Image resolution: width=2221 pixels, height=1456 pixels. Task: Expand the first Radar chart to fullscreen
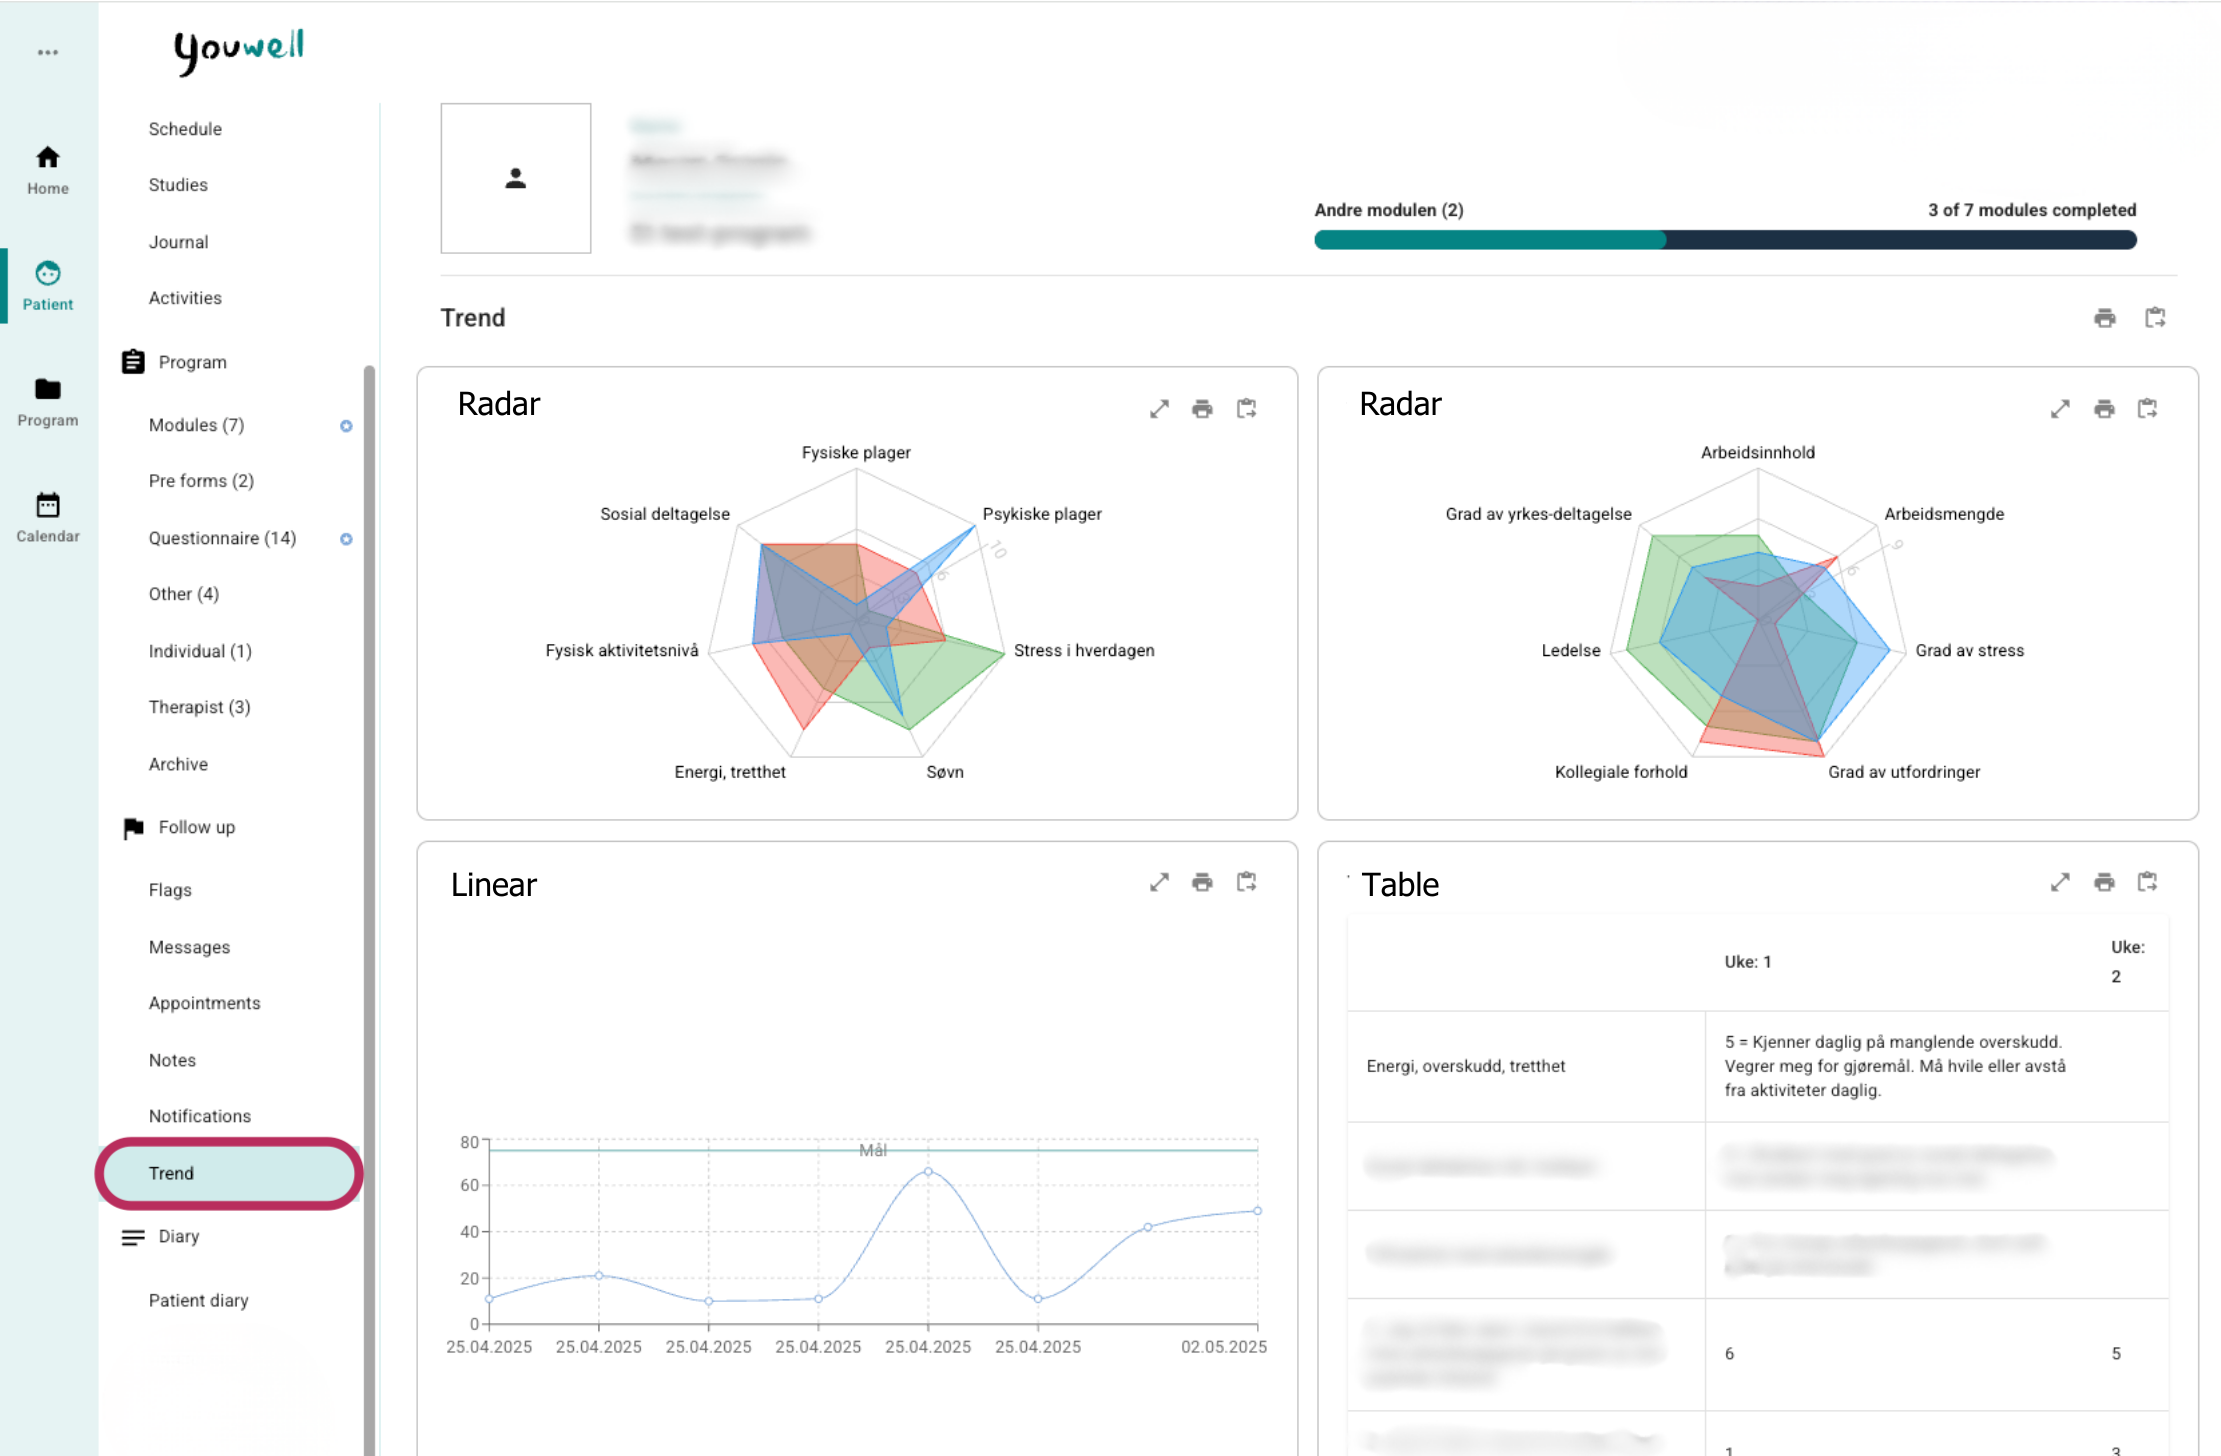click(x=1159, y=409)
